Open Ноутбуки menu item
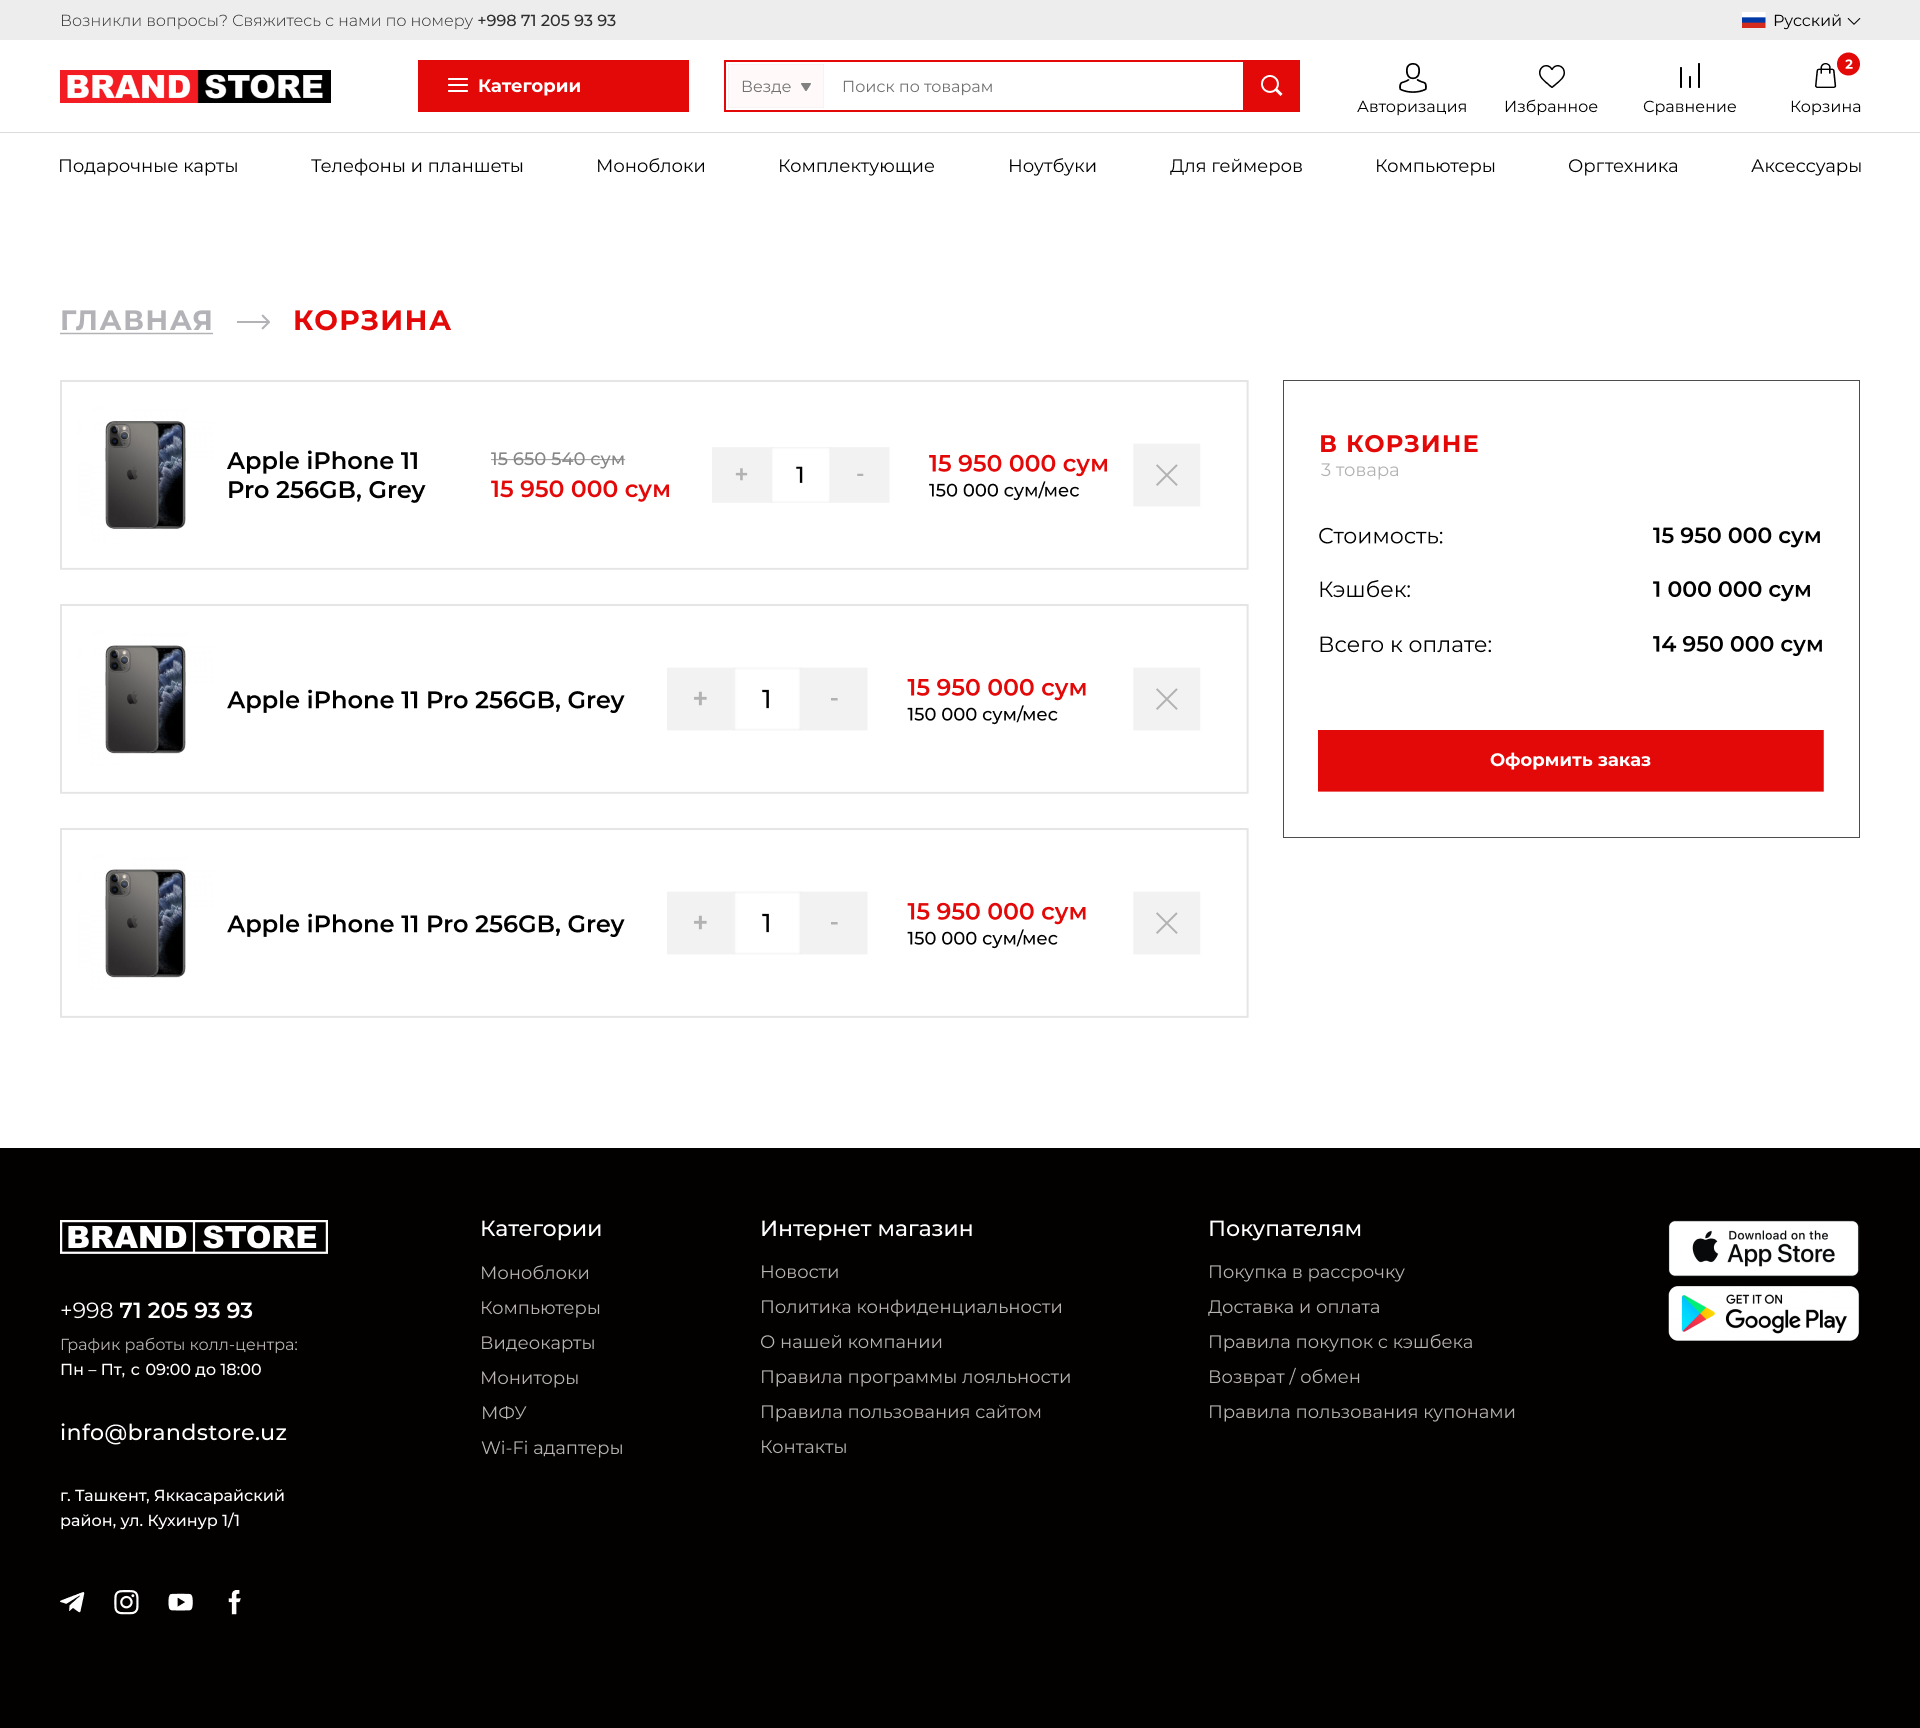The height and width of the screenshot is (1728, 1920). pos(1052,166)
